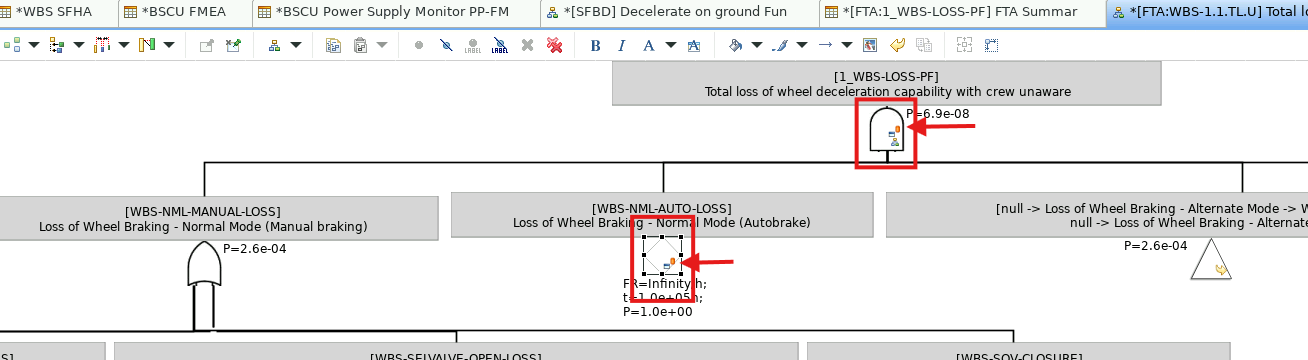Click the copy appearance icon
Image resolution: width=1308 pixels, height=360 pixels.
click(924, 45)
